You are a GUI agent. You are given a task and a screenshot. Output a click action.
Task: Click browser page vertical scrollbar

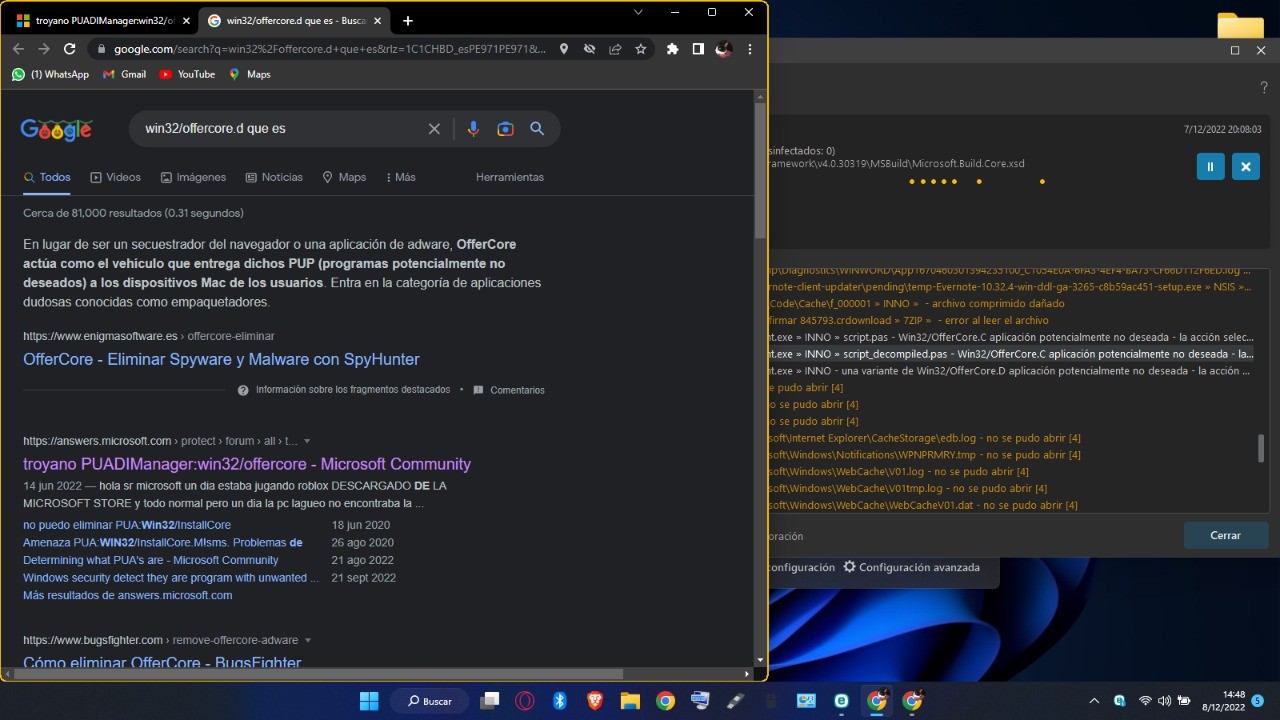[760, 170]
